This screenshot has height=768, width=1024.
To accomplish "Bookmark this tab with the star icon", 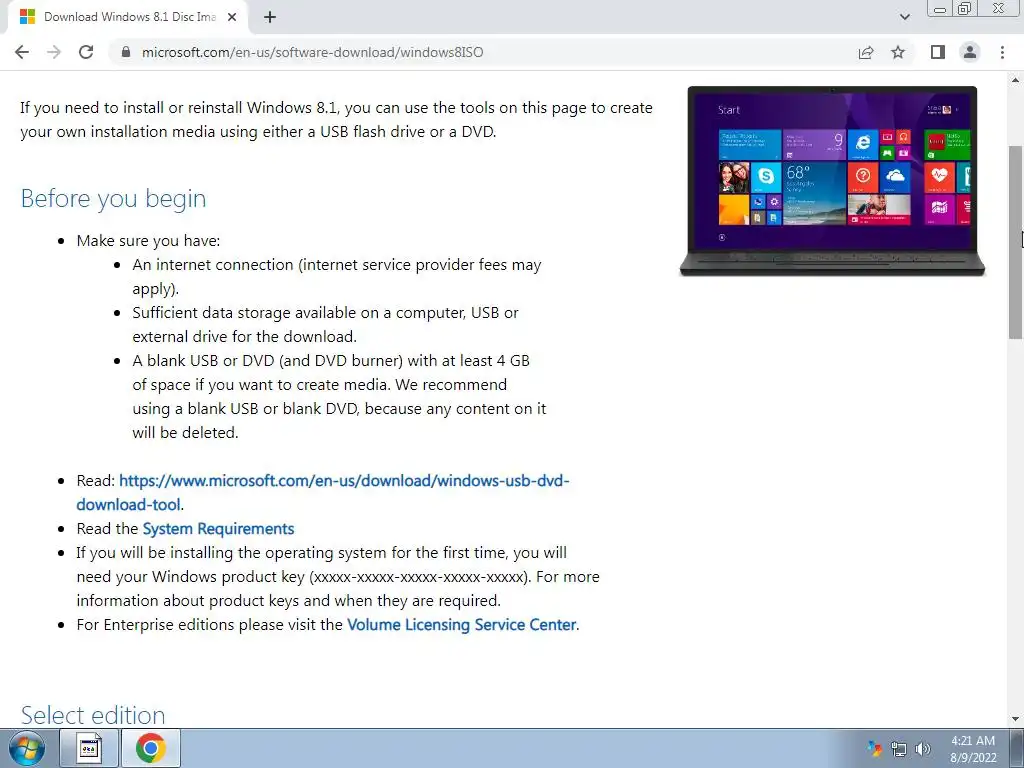I will coord(898,52).
